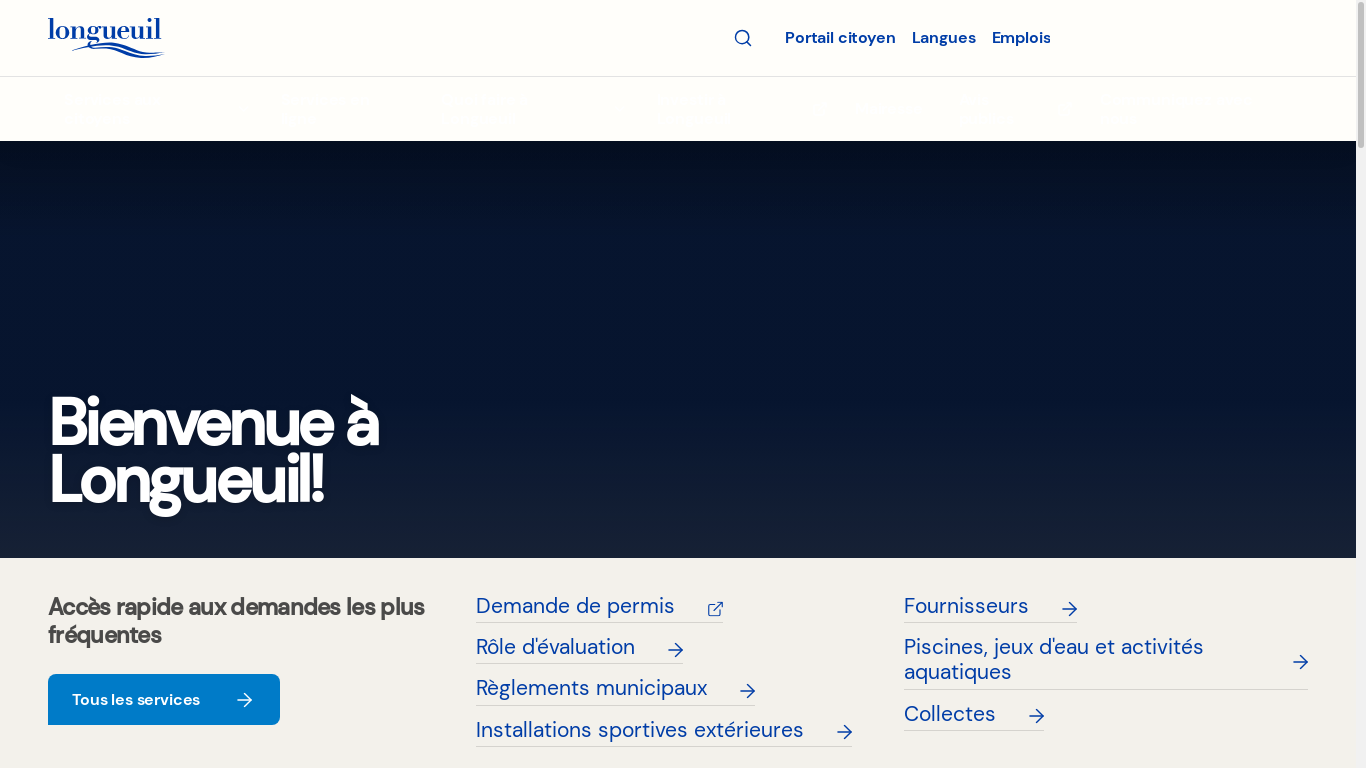Click arrow icon beside Piscines, jeux d'eau link
The image size is (1366, 768).
click(x=1300, y=662)
